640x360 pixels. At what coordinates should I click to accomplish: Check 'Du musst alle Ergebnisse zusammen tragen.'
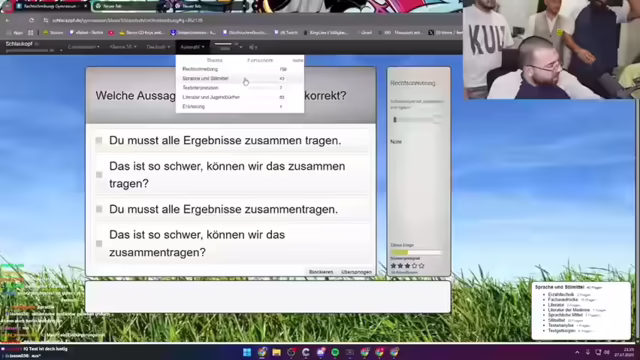99,140
